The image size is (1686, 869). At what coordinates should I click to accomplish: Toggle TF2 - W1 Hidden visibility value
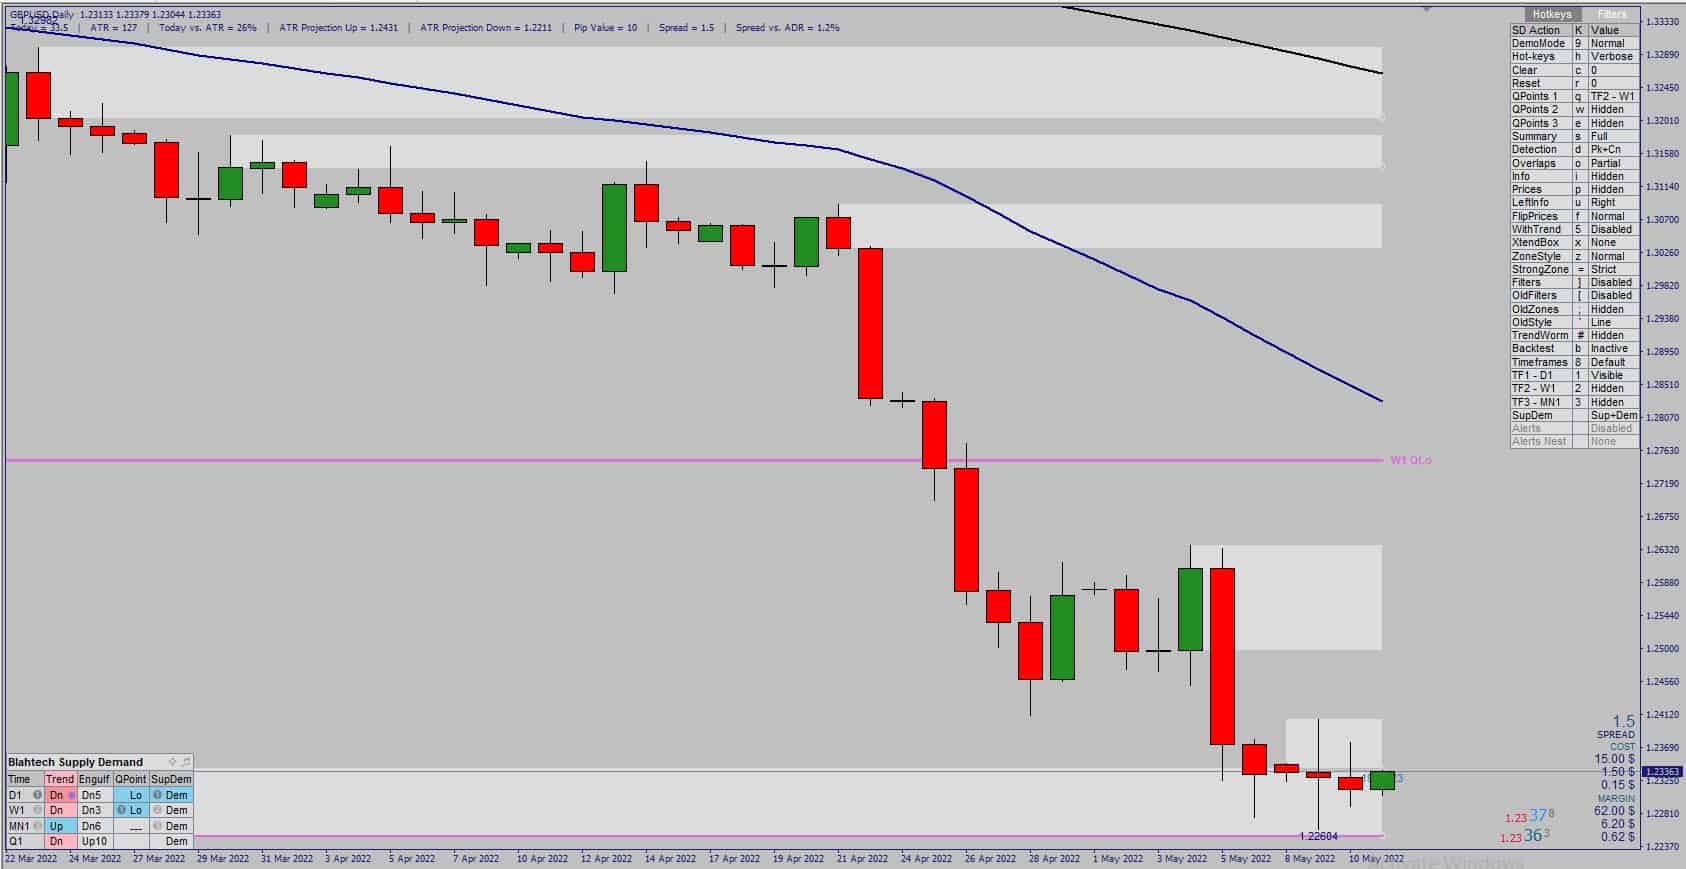(1613, 389)
